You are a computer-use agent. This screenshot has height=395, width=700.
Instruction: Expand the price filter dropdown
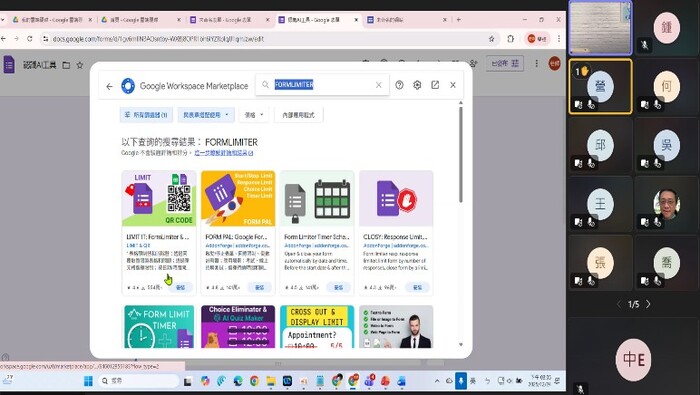point(254,115)
